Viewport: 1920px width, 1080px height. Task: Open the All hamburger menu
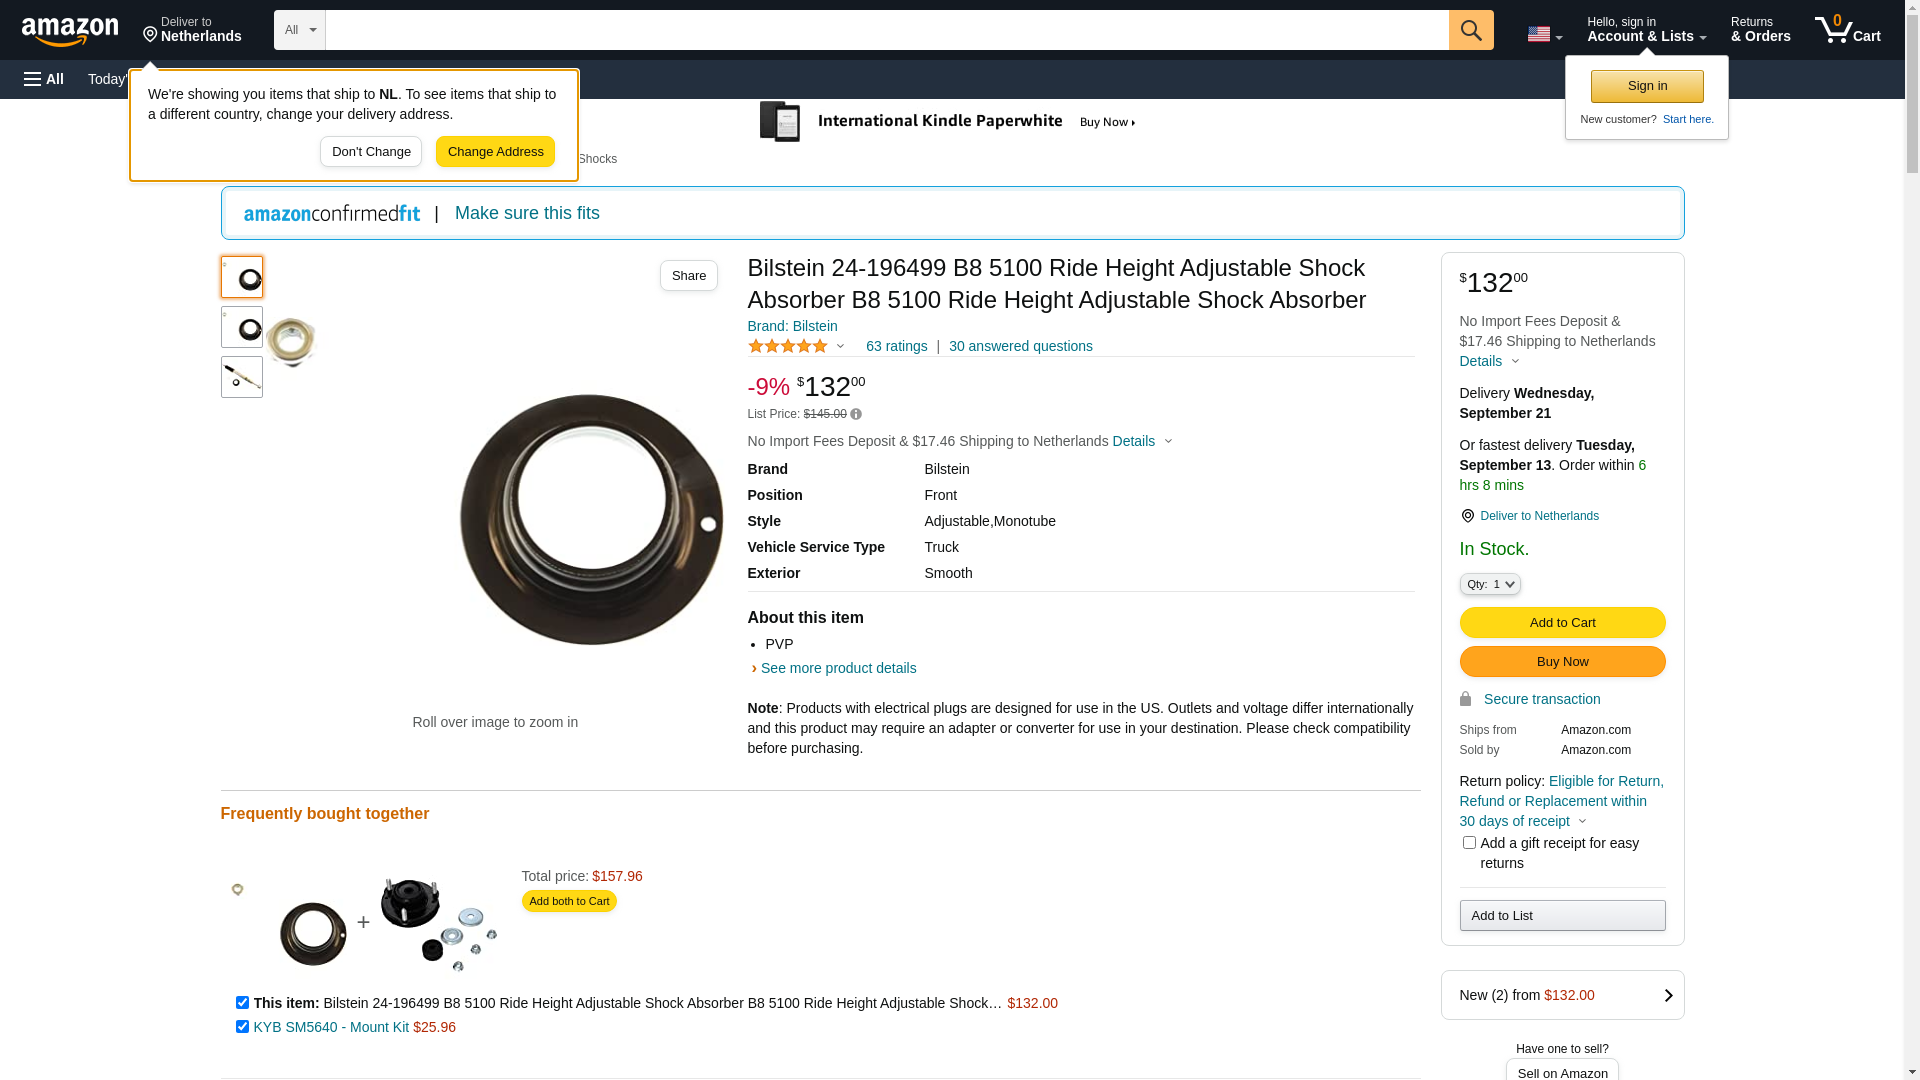44,79
